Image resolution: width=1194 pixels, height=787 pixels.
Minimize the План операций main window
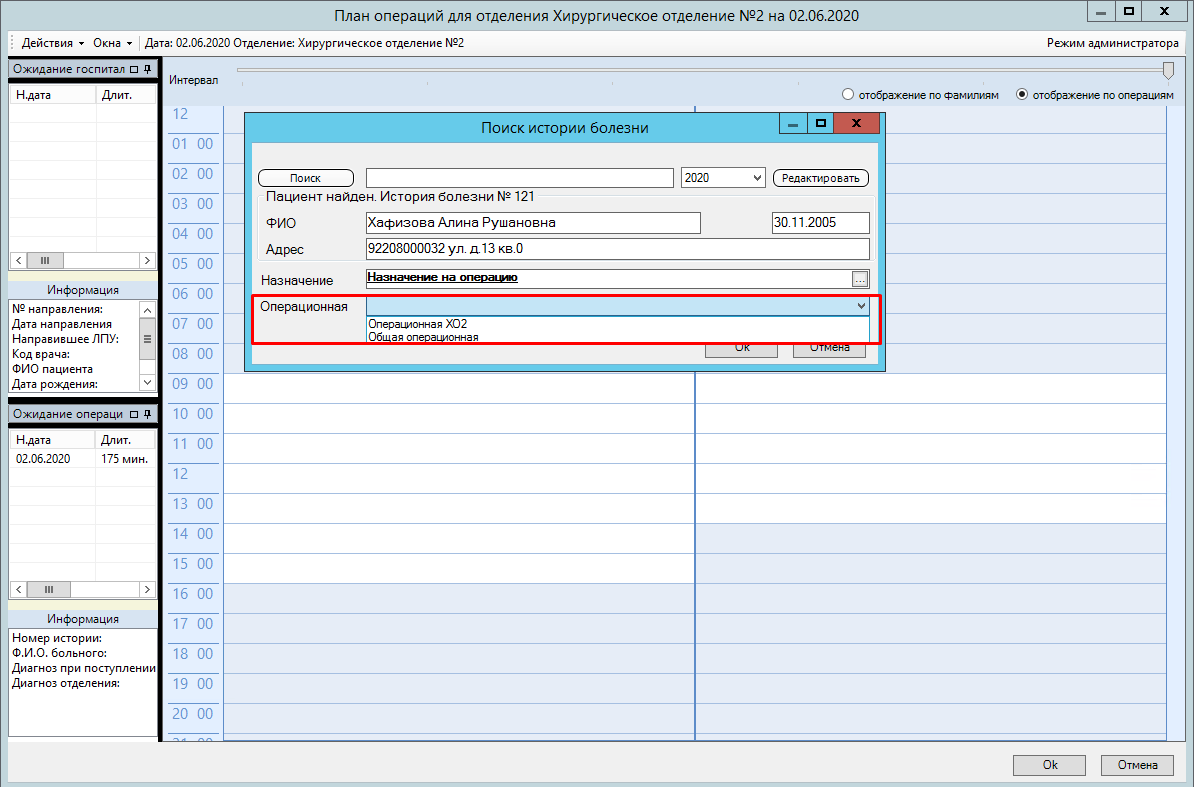tap(1100, 11)
